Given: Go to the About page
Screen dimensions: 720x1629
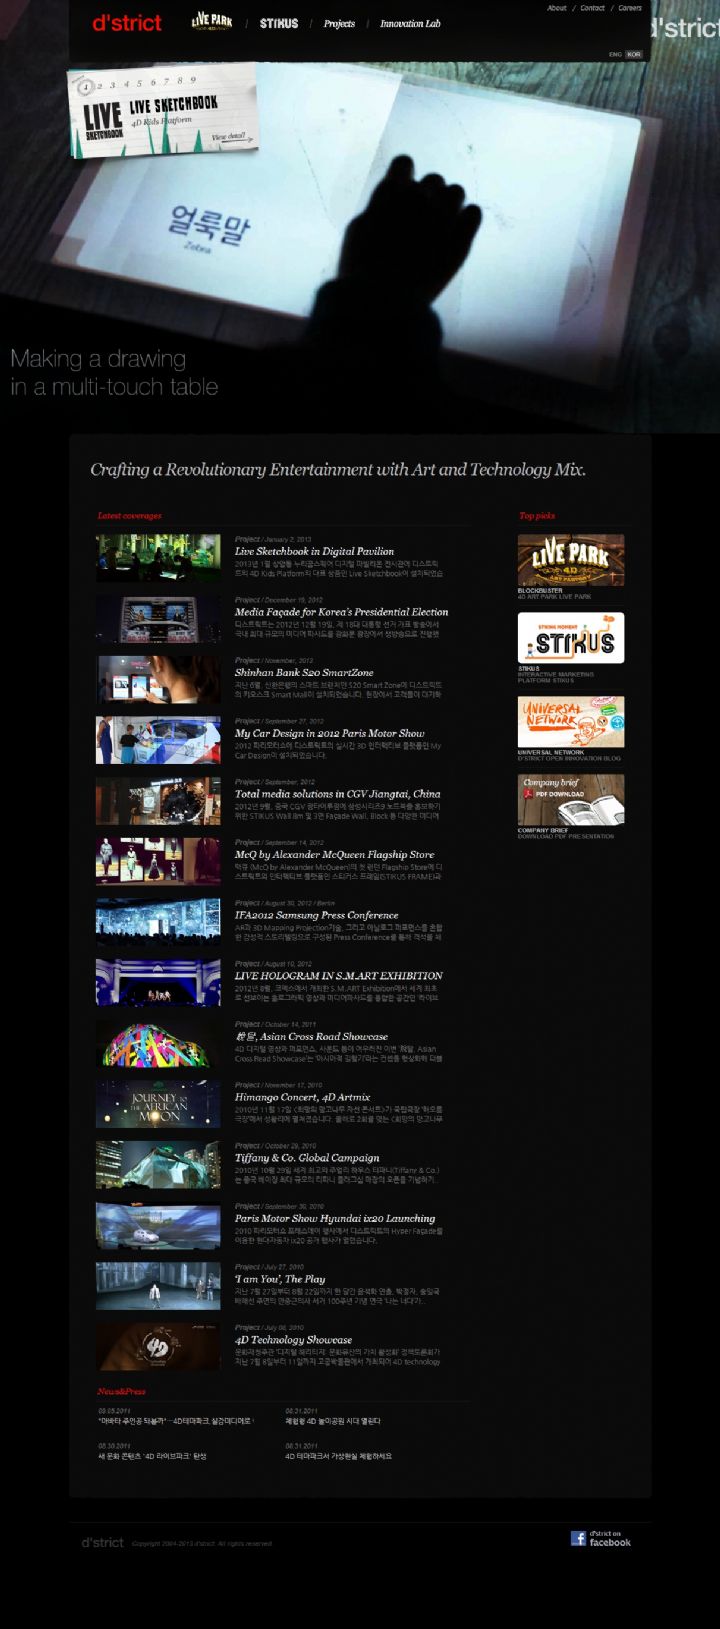Looking at the screenshot, I should (x=557, y=8).
